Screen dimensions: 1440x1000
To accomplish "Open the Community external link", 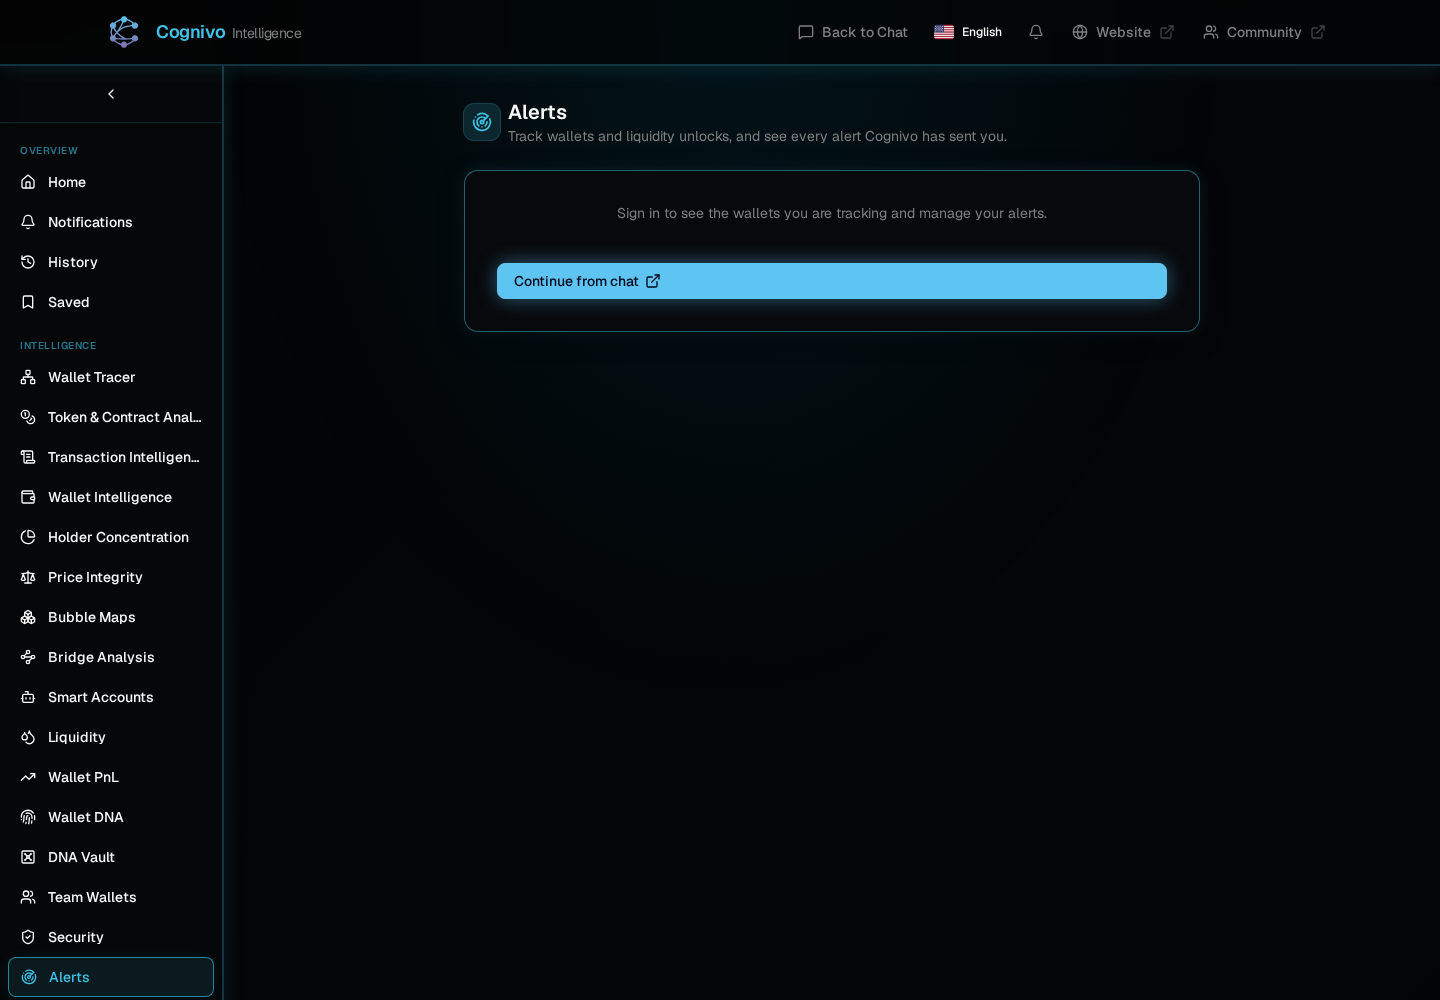I will coord(1264,32).
